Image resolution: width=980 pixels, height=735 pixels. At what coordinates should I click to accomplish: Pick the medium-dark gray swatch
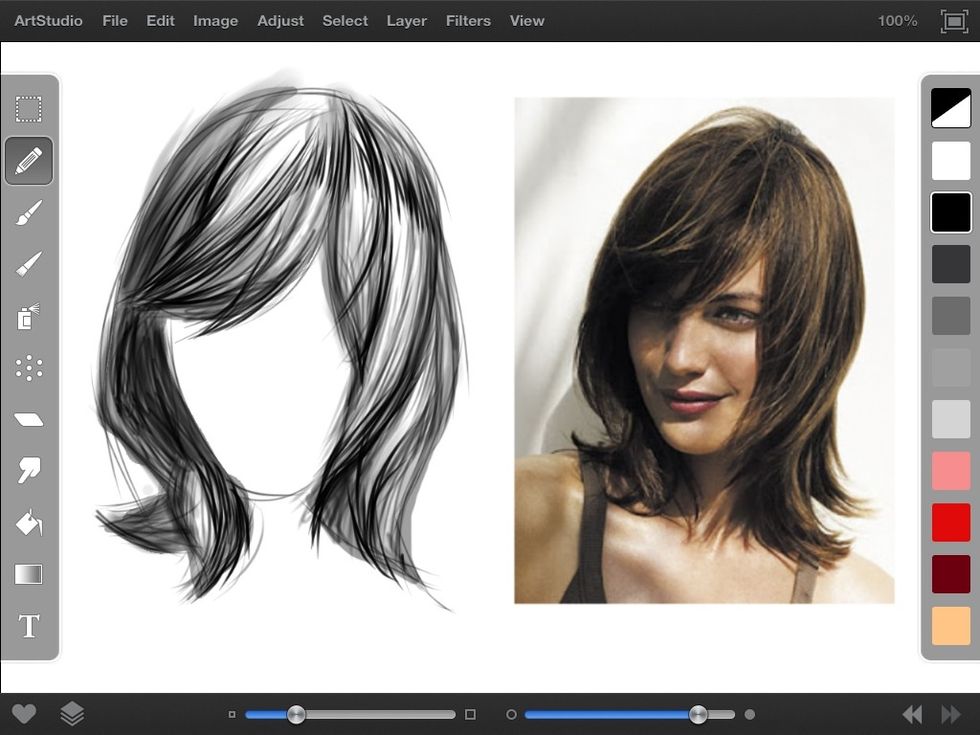(951, 316)
